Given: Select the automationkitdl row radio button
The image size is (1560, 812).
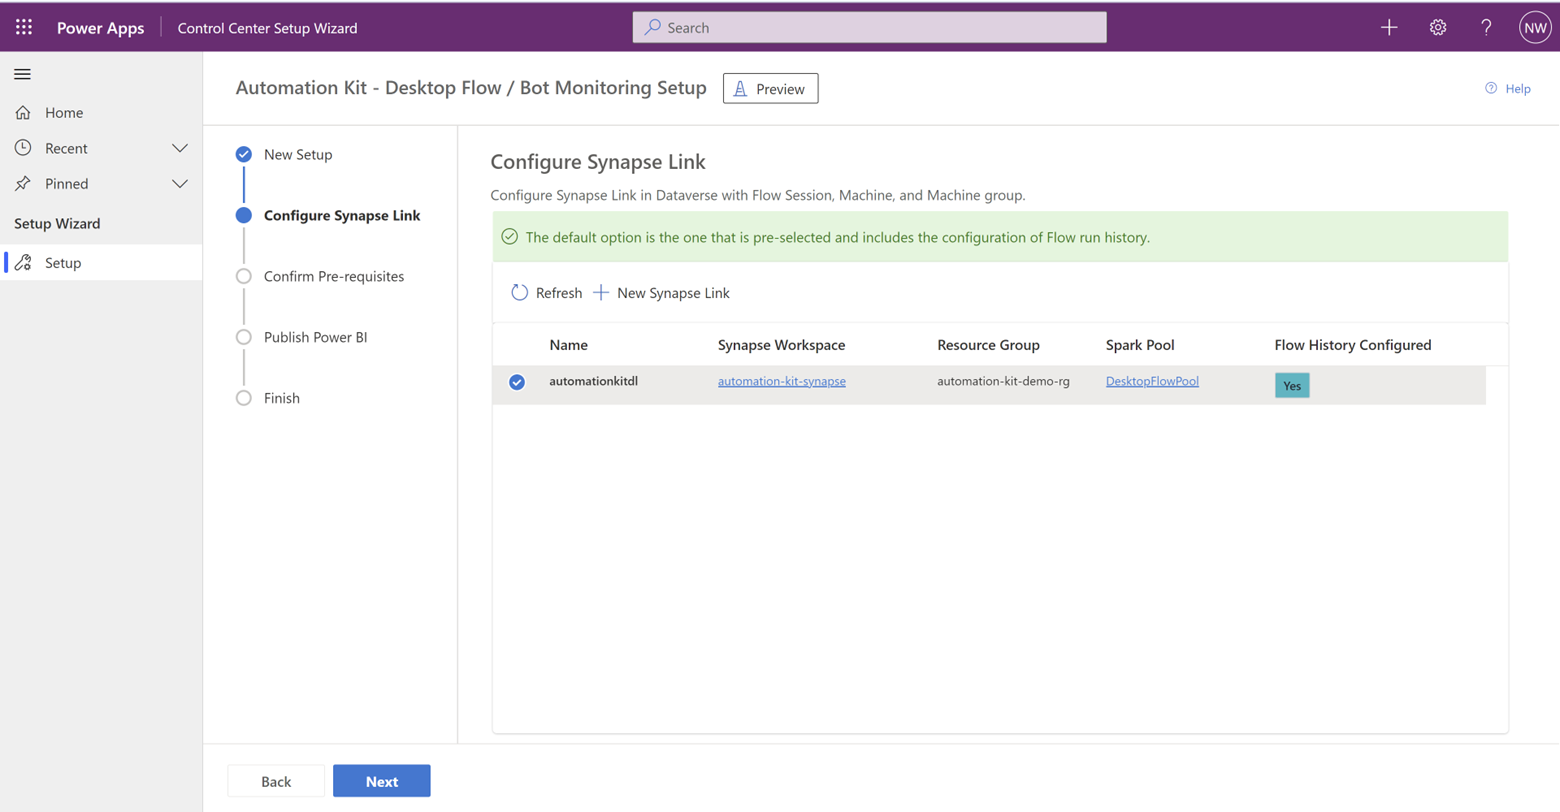Looking at the screenshot, I should [x=517, y=382].
